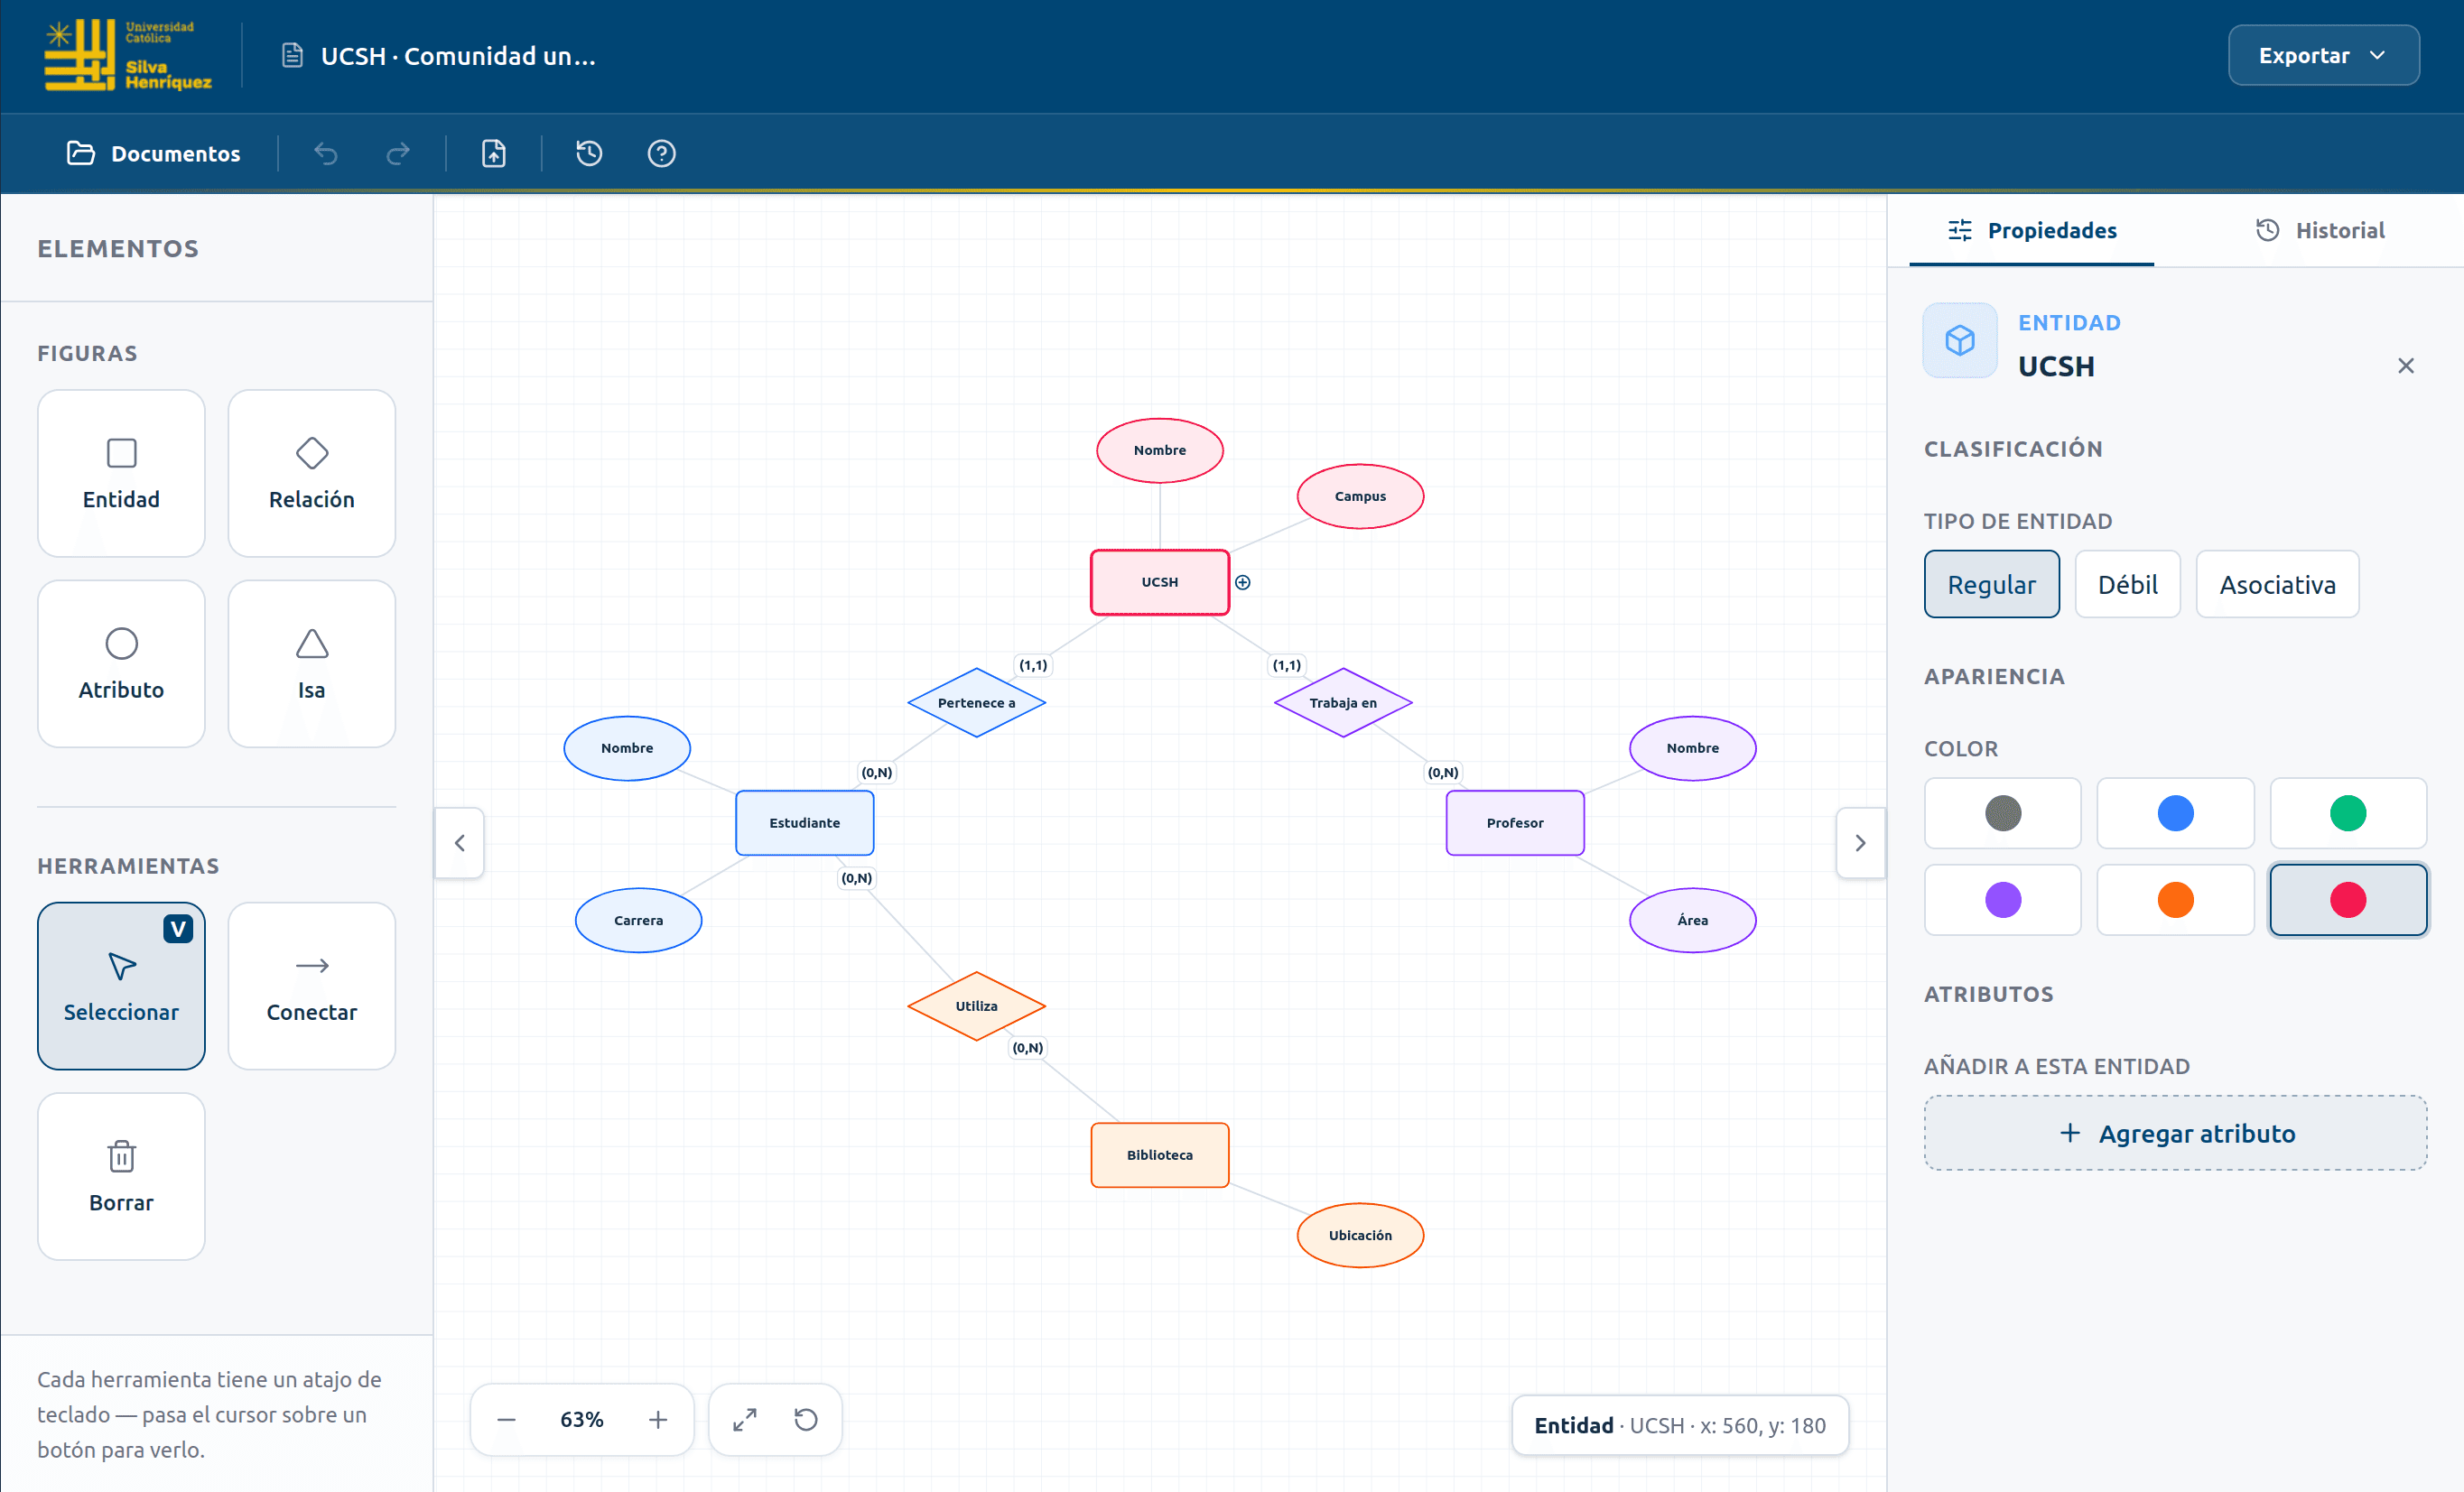
Task: Select the Pertenece a relationship diamond
Action: (977, 703)
